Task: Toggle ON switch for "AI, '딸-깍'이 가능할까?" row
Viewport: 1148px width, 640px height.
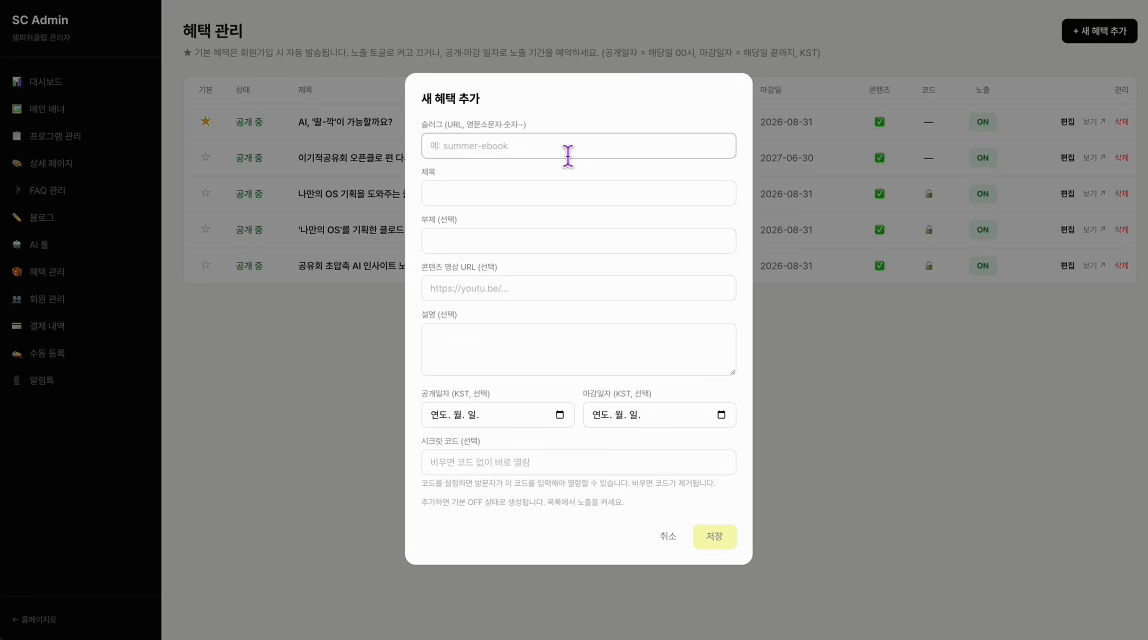Action: 983,122
